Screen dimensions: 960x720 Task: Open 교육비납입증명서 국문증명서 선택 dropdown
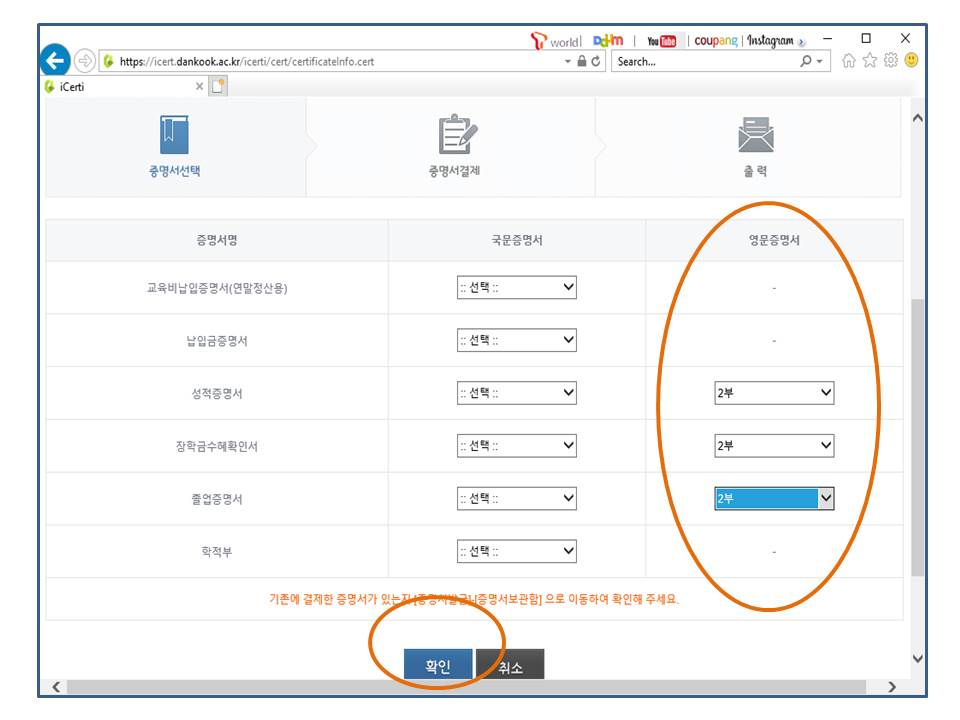tap(516, 288)
